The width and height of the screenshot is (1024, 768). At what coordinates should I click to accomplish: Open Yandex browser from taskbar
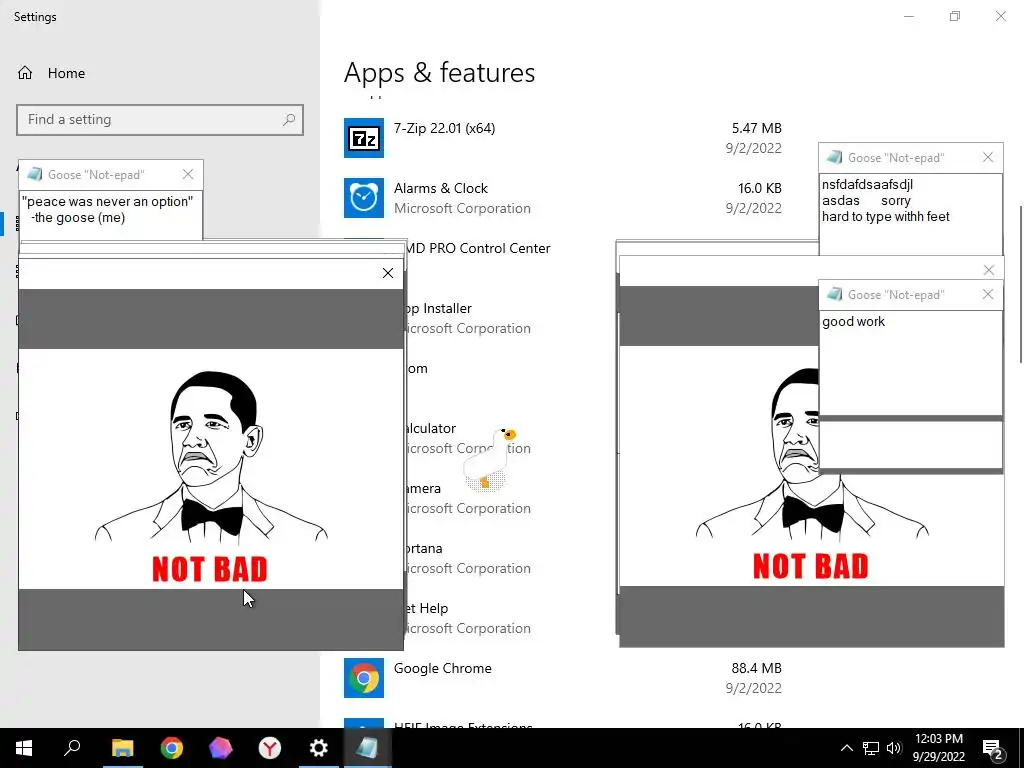270,748
